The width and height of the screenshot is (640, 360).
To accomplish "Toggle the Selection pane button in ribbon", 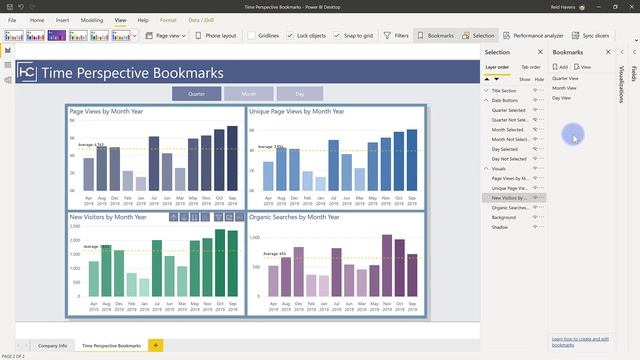I will click(x=478, y=36).
